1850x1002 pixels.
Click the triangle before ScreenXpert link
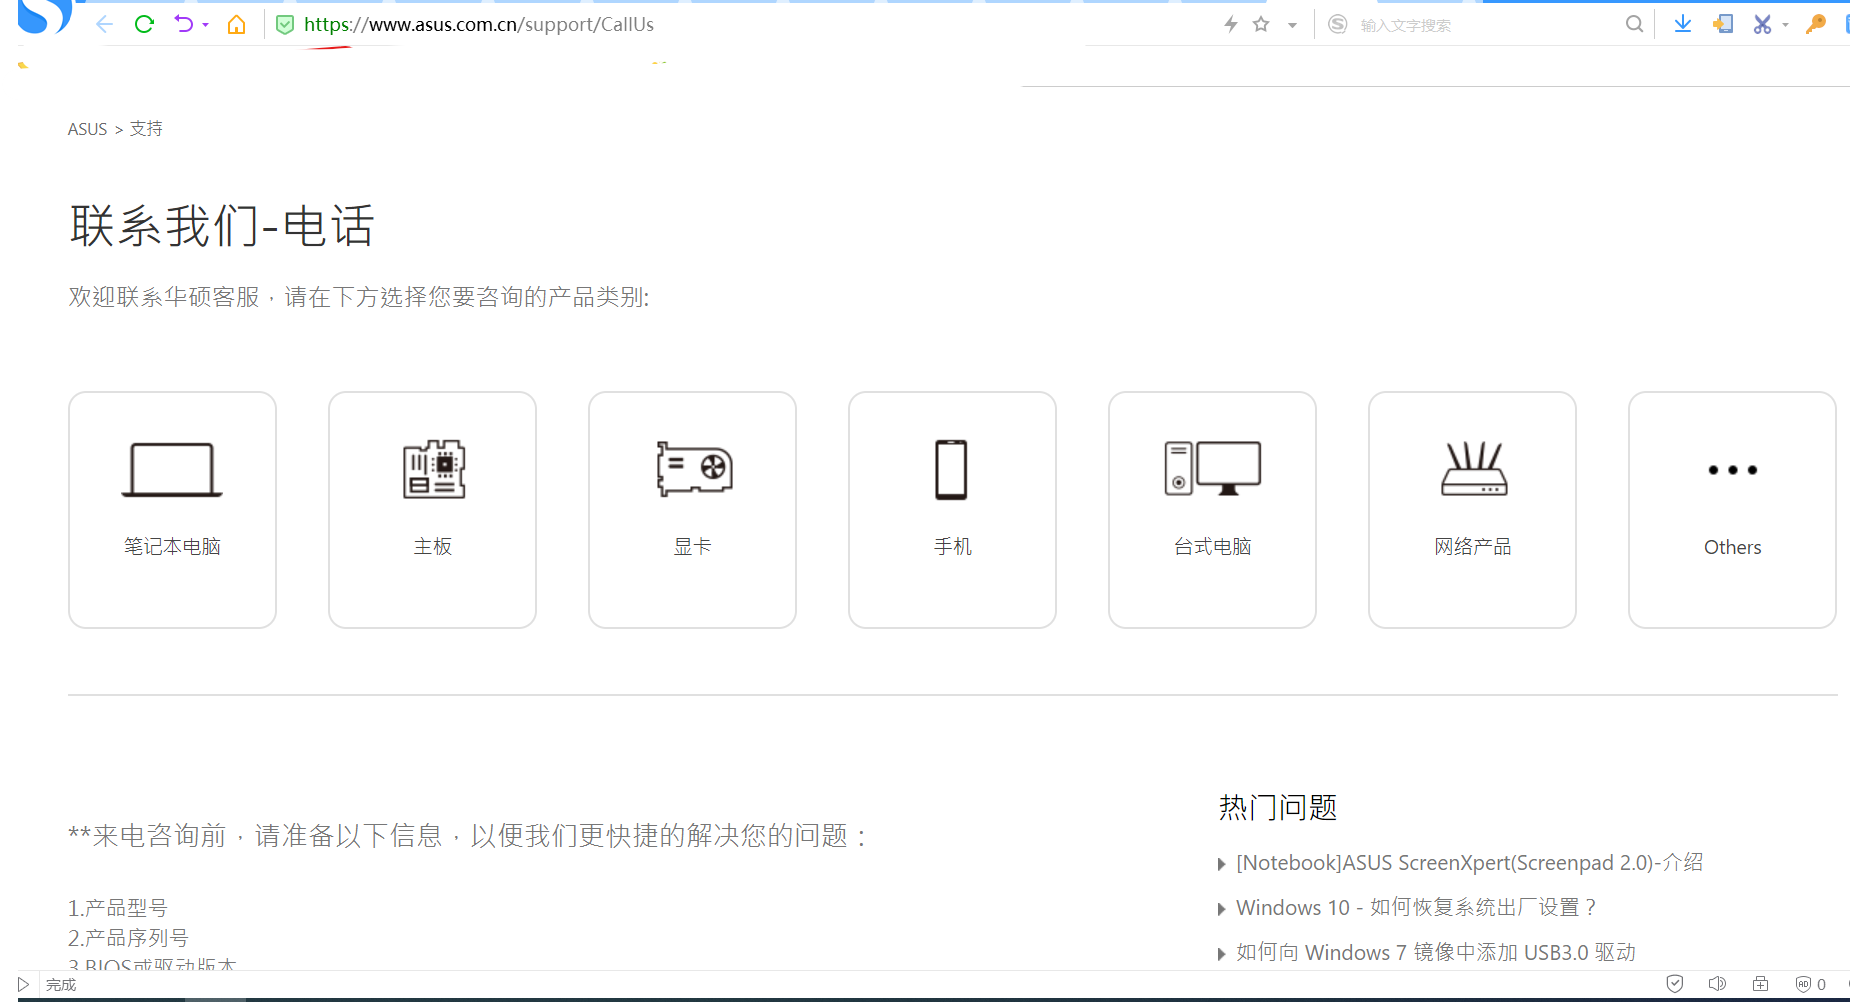(x=1221, y=864)
